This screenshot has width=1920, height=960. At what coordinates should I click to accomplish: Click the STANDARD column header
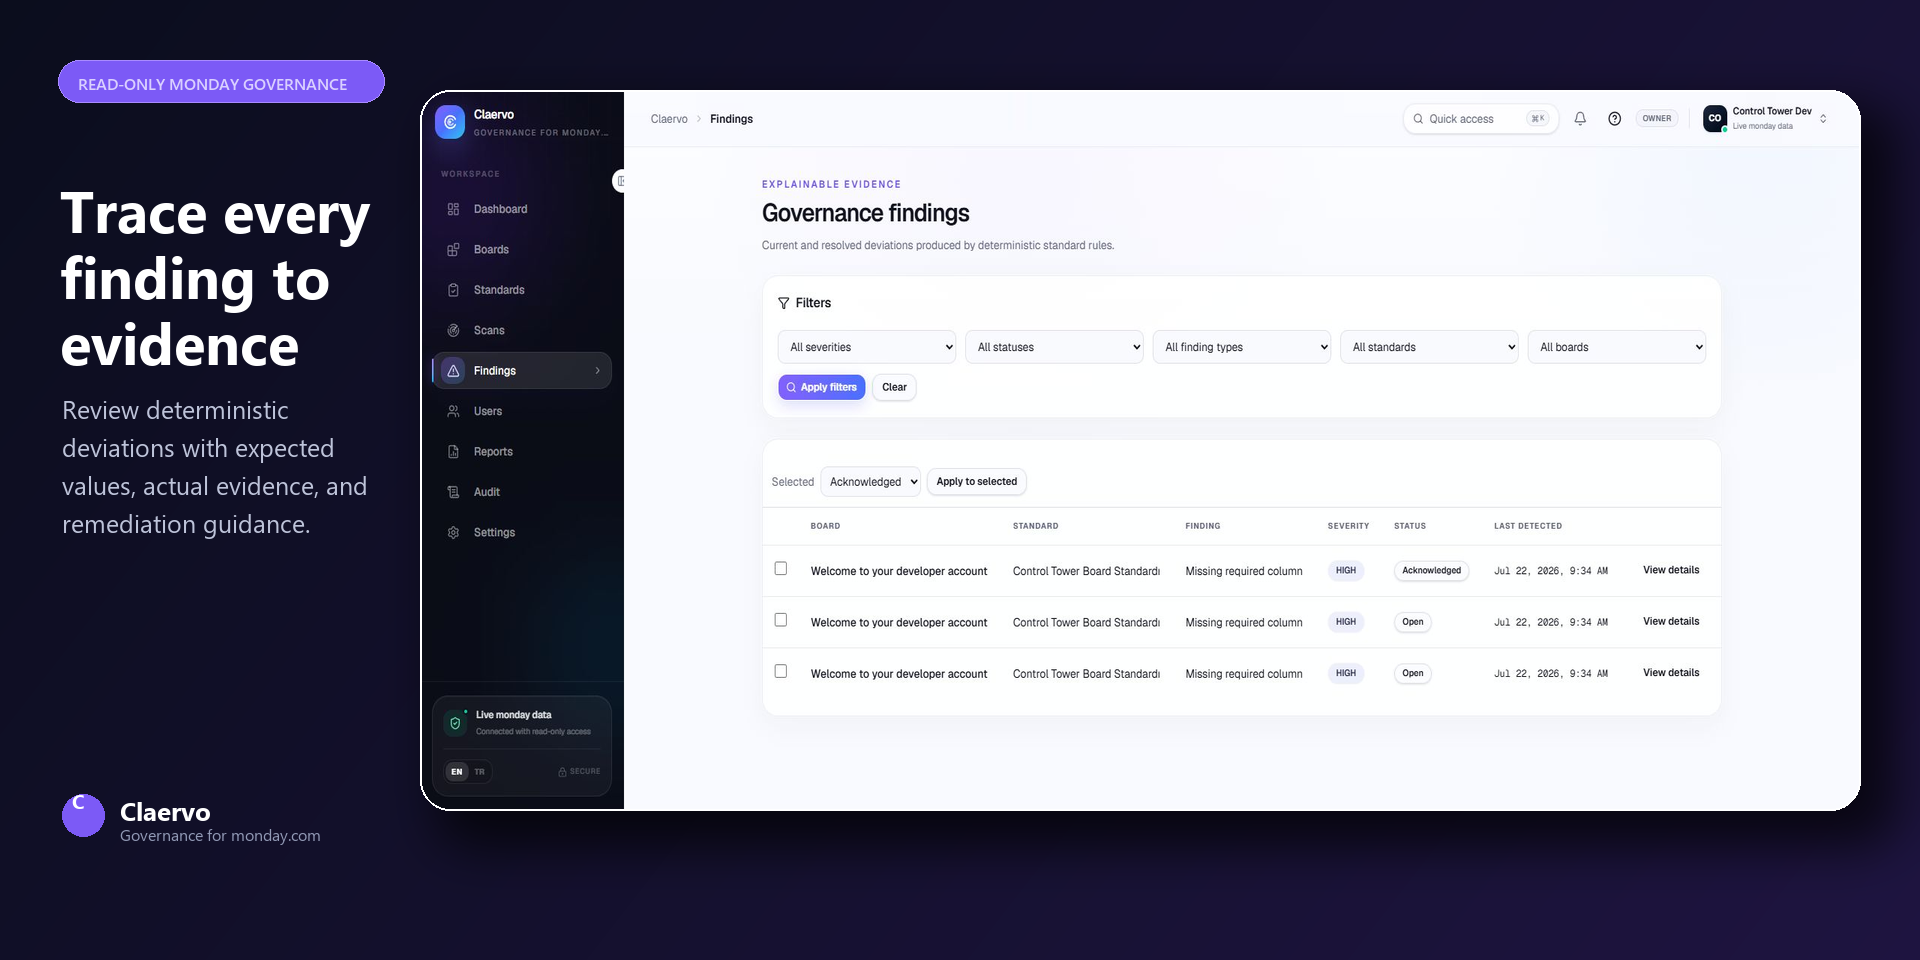pyautogui.click(x=1035, y=526)
